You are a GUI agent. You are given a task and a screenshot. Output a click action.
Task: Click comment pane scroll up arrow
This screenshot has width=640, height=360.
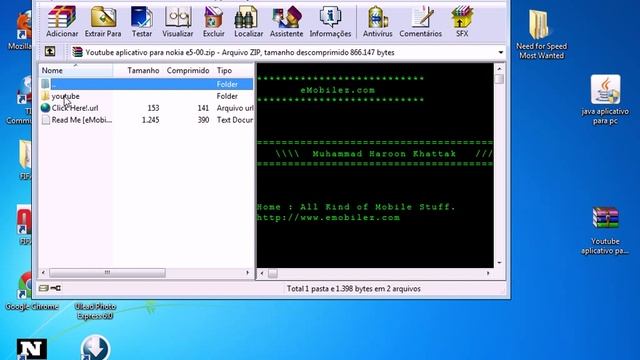pyautogui.click(x=499, y=69)
